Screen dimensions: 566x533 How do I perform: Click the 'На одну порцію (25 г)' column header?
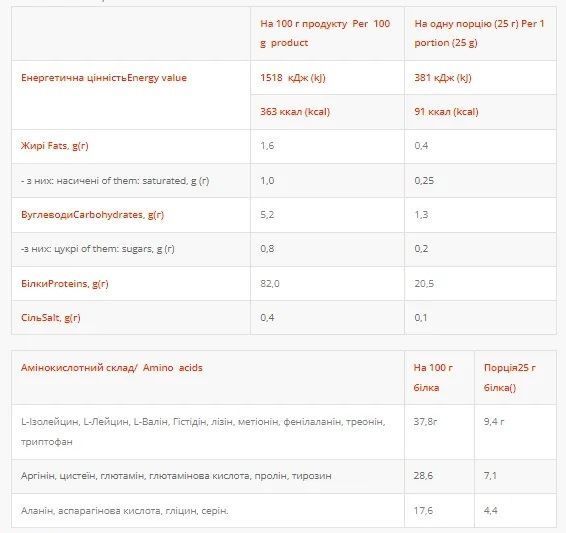[479, 33]
